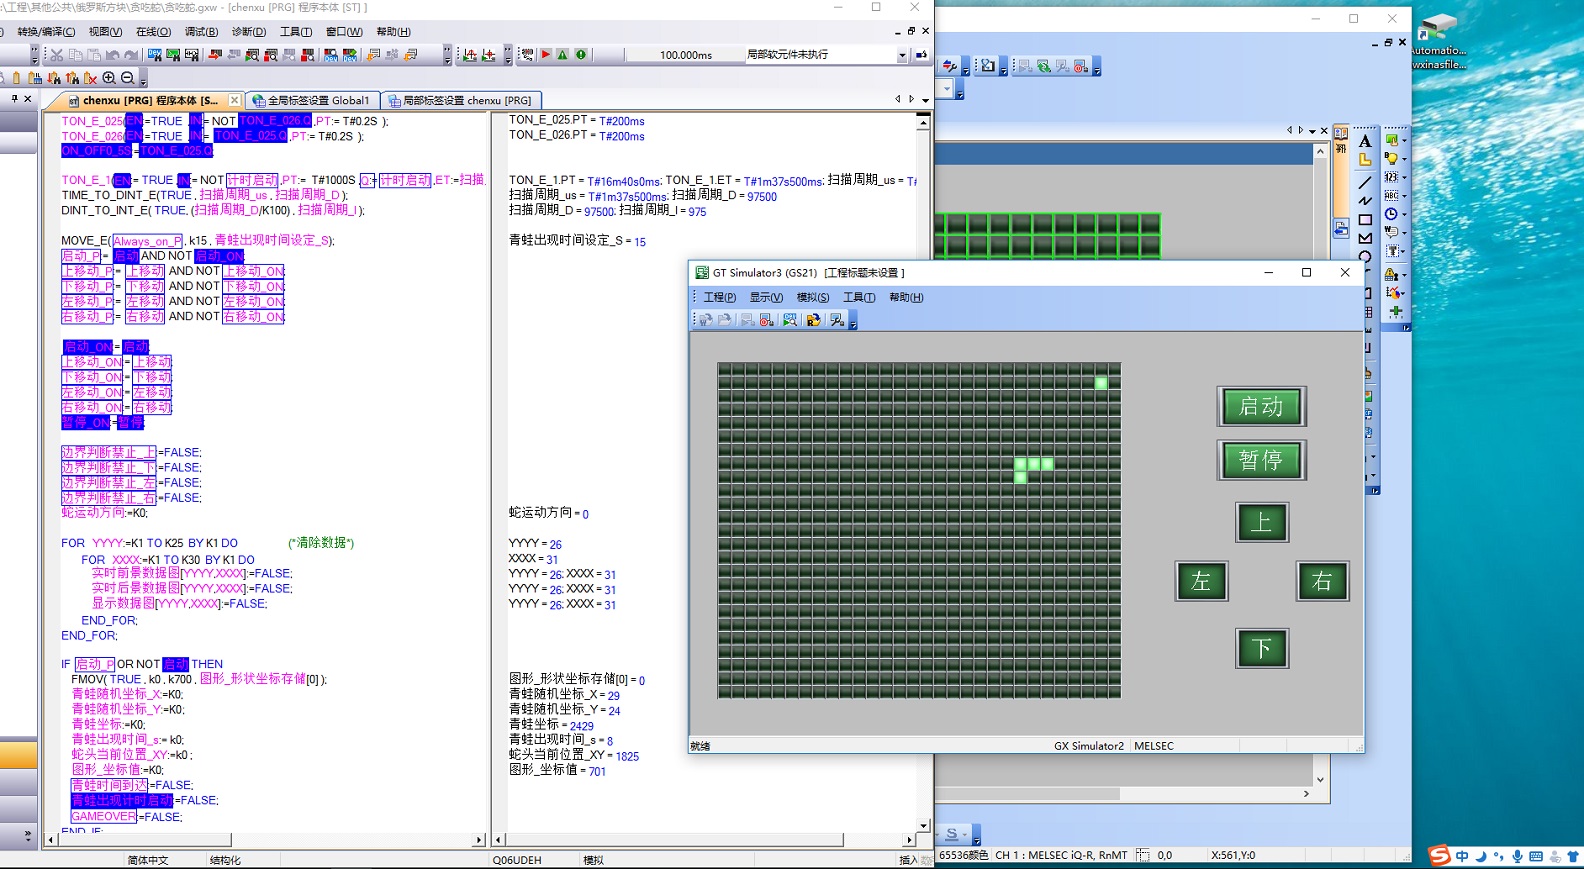Open the 局部标签设置 chenxu tab
This screenshot has height=869, width=1584.
click(462, 100)
